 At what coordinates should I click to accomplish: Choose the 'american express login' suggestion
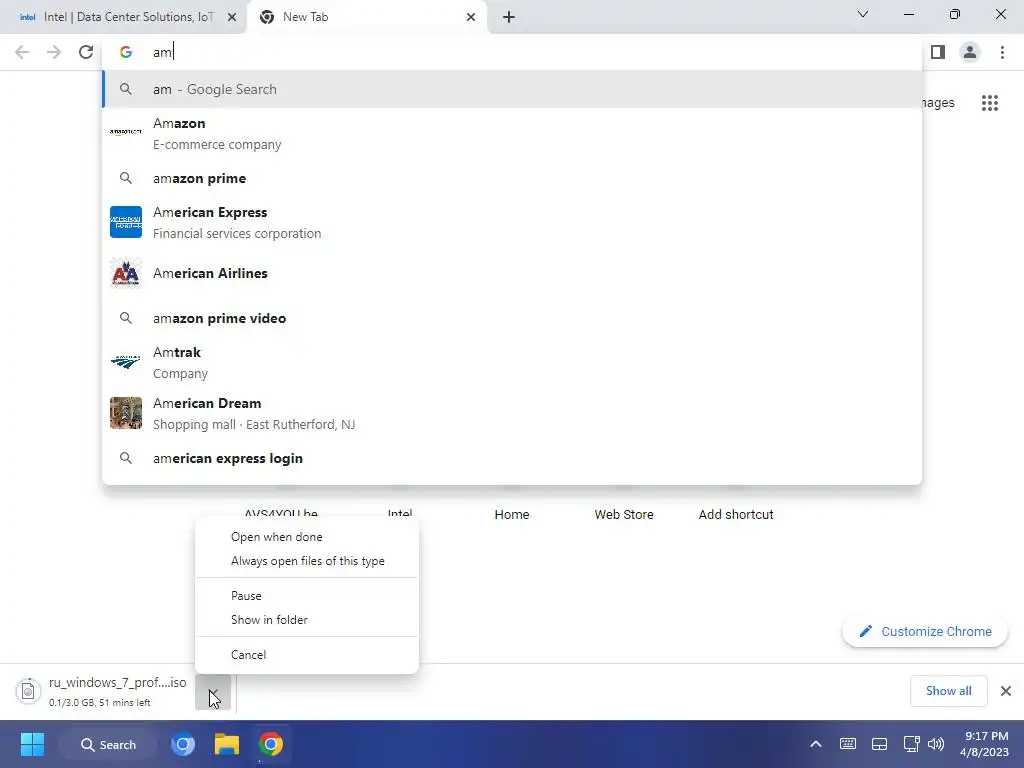[512, 458]
